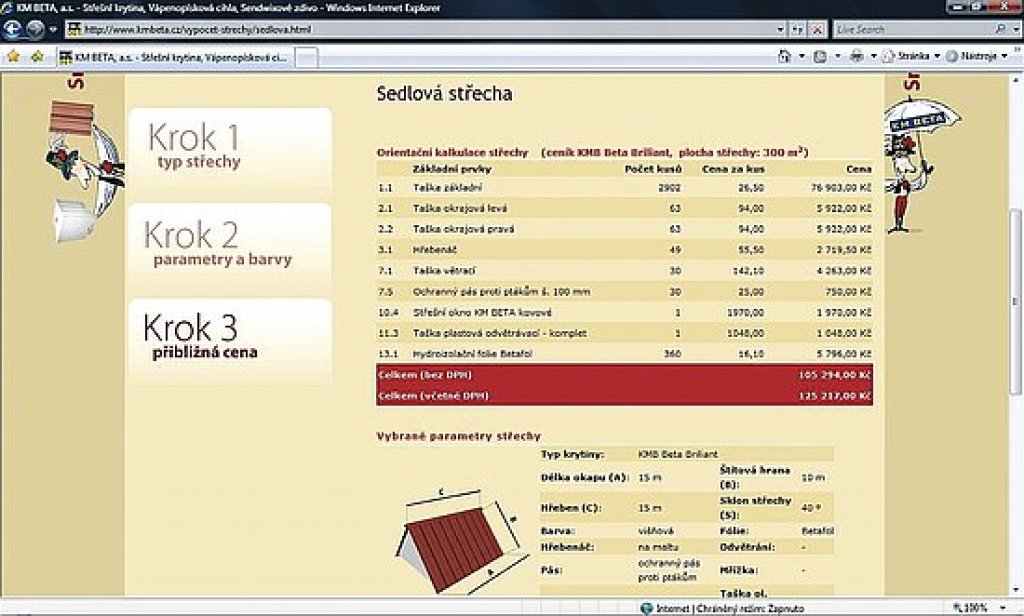Screen dimensions: 1024x616
Task: Open the Stránka menu
Action: coord(911,56)
